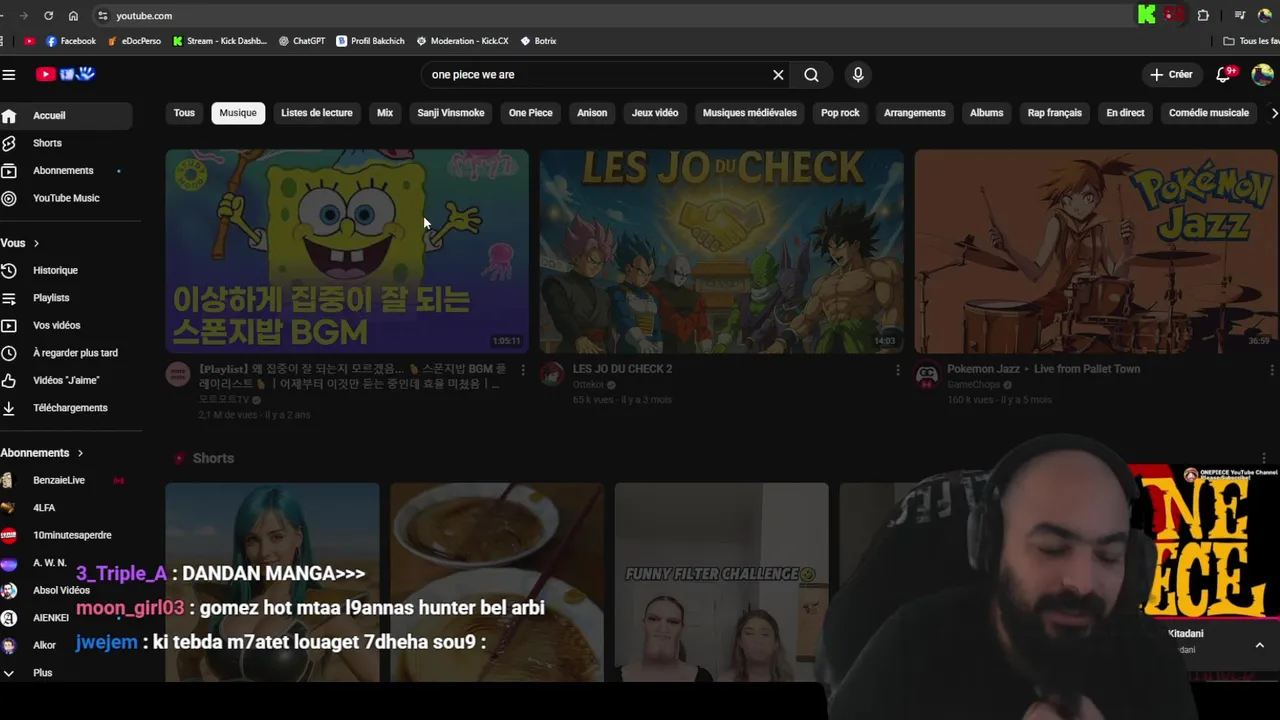The image size is (1280, 720).
Task: Show more filter chips with the right arrow
Action: pos(1274,113)
